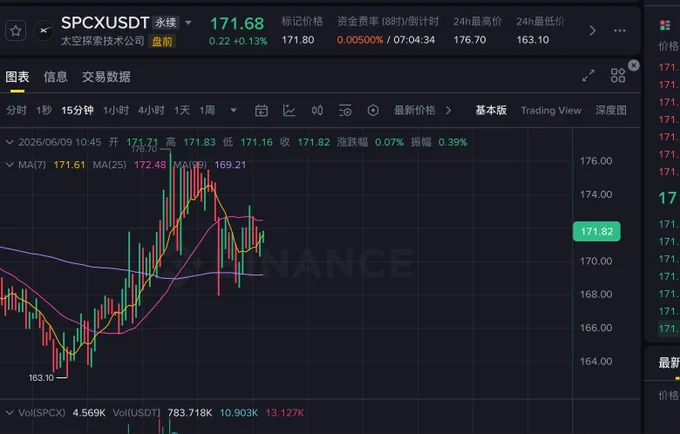Close the chart panel with X button

pos(634,65)
